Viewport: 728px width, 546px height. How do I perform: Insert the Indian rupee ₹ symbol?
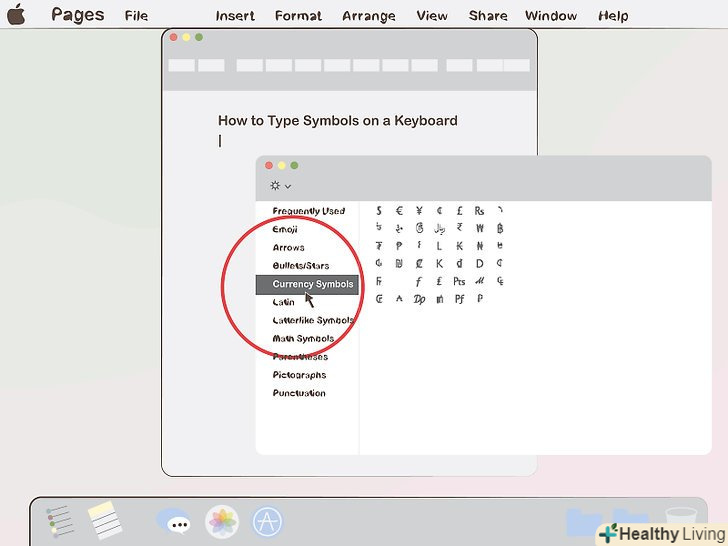pyautogui.click(x=460, y=228)
